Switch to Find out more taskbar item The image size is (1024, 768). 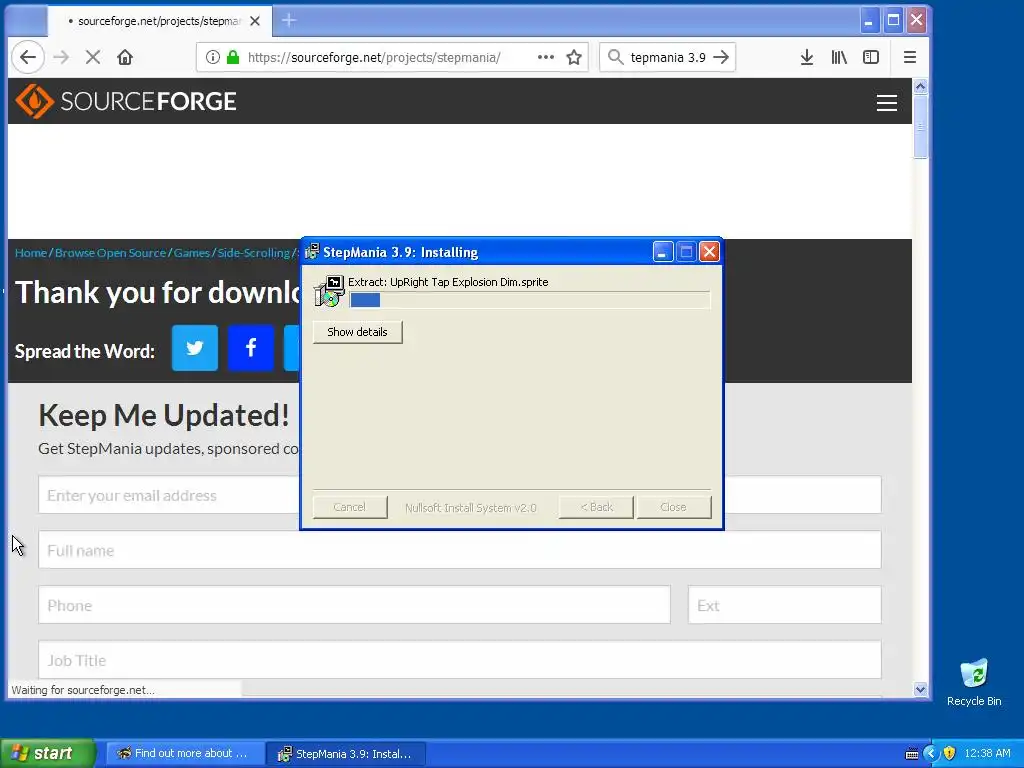(184, 753)
